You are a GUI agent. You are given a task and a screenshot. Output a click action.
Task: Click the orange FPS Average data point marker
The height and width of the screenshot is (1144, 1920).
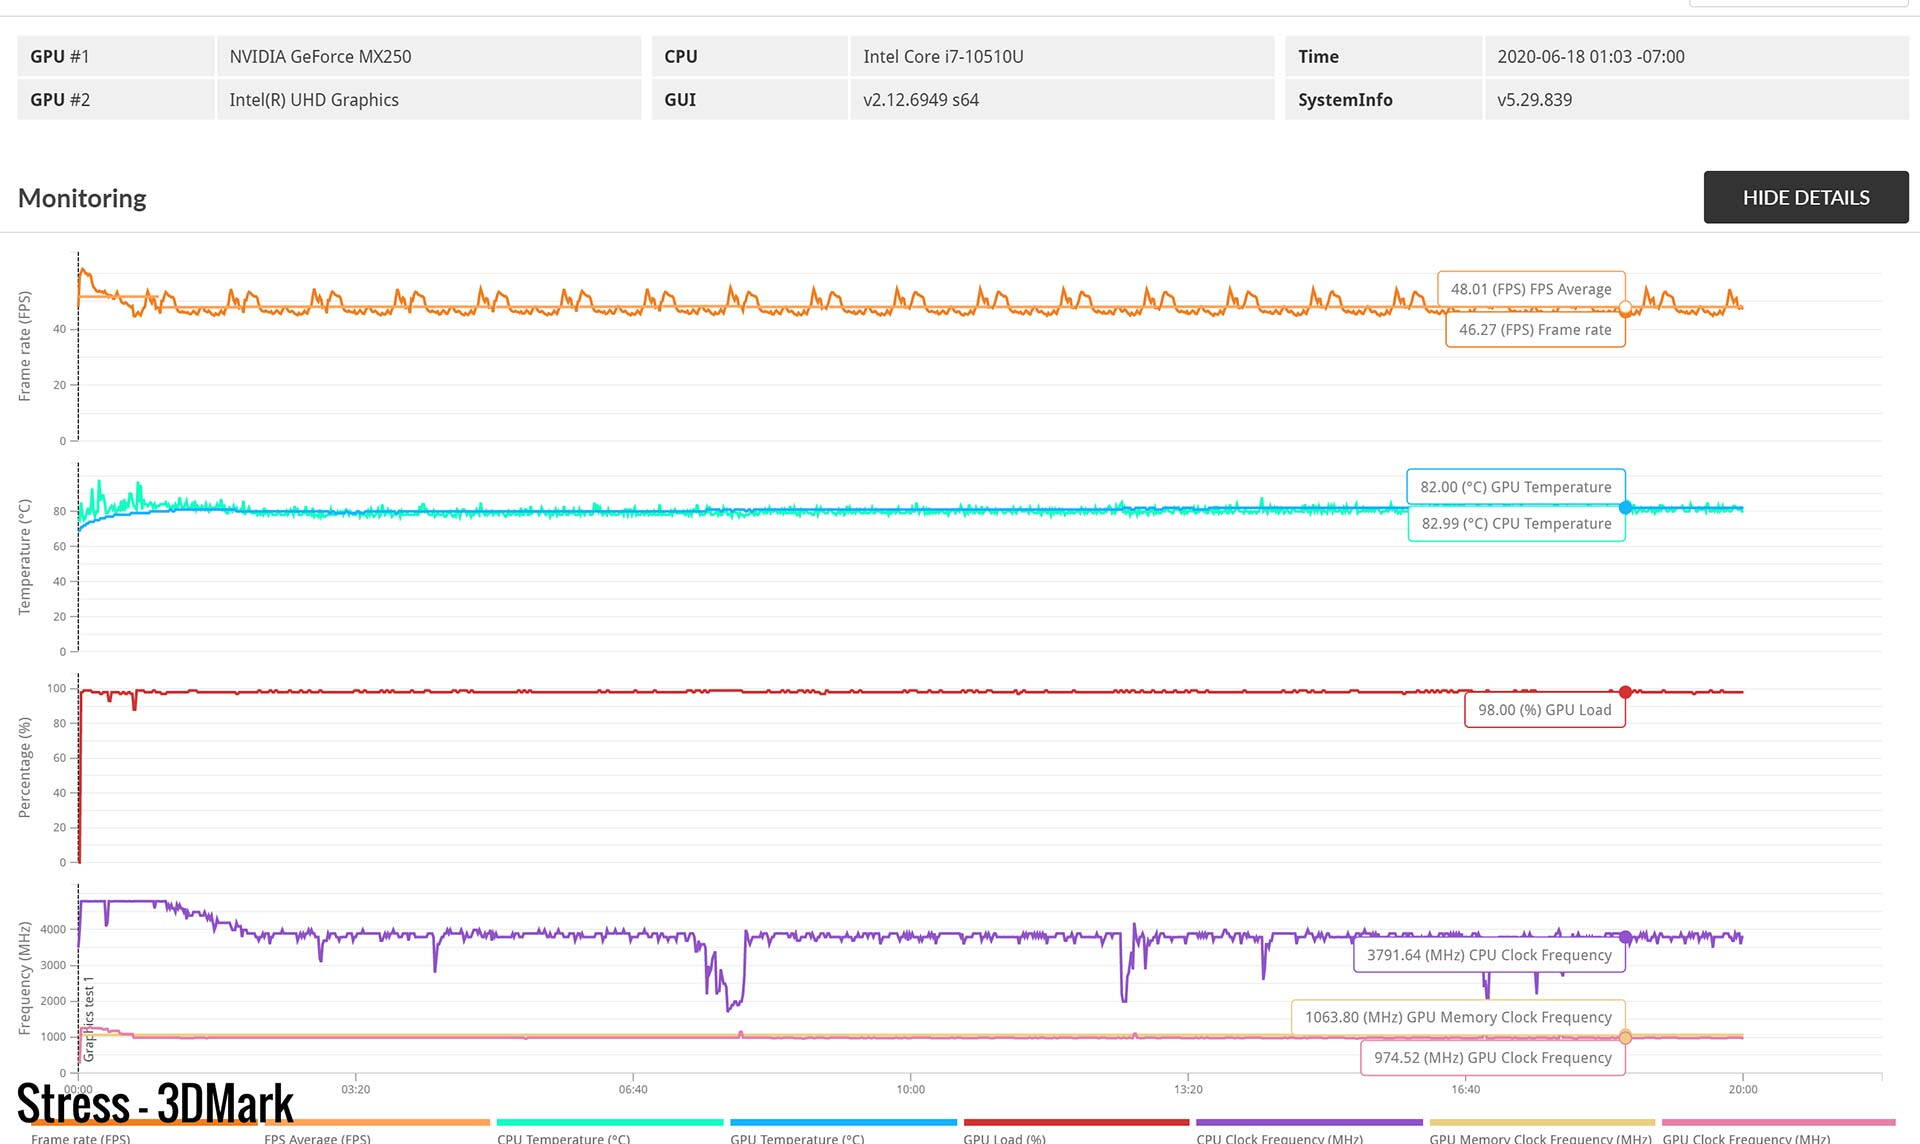coord(1625,308)
